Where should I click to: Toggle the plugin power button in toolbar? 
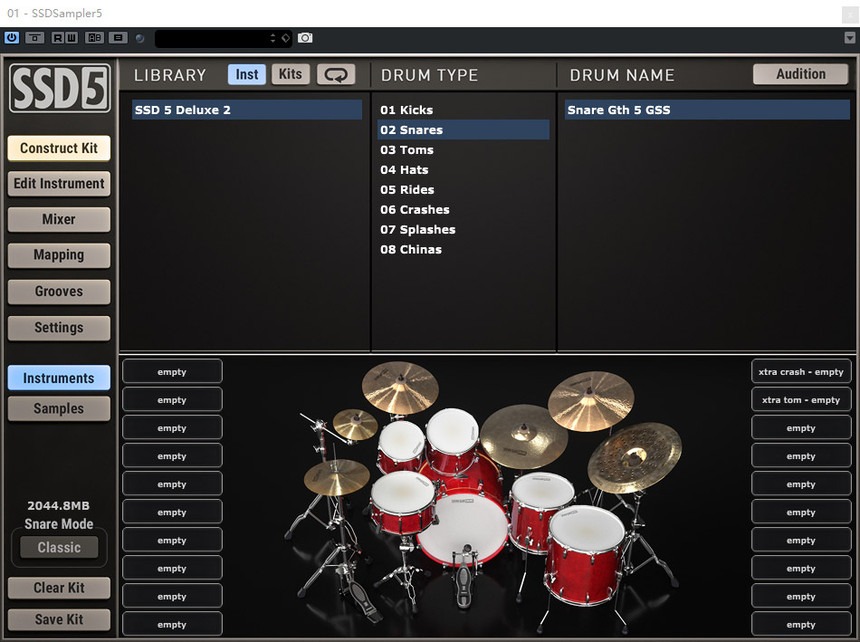click(x=11, y=38)
